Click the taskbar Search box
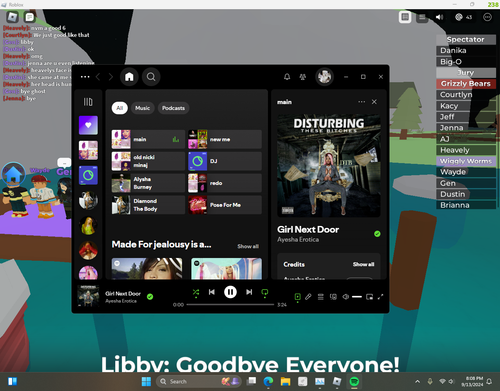The width and height of the screenshot is (500, 391). click(x=199, y=382)
